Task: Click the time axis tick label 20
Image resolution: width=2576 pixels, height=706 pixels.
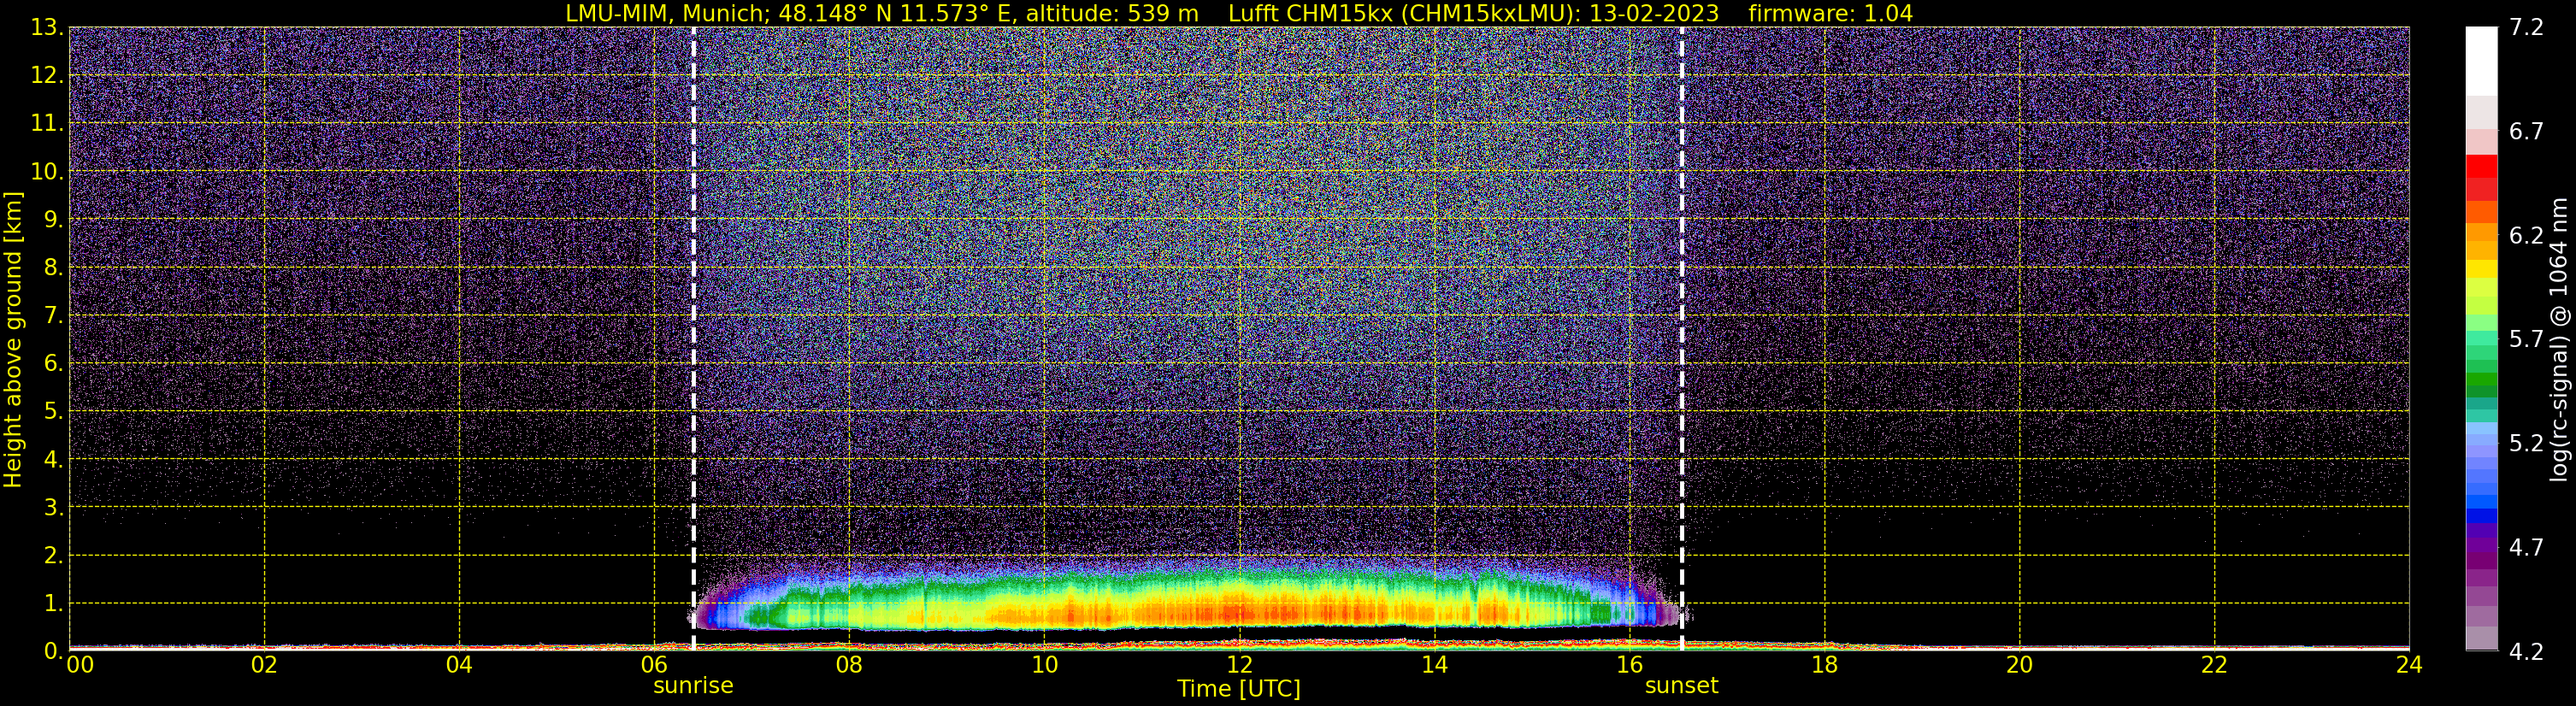Action: (x=2019, y=666)
